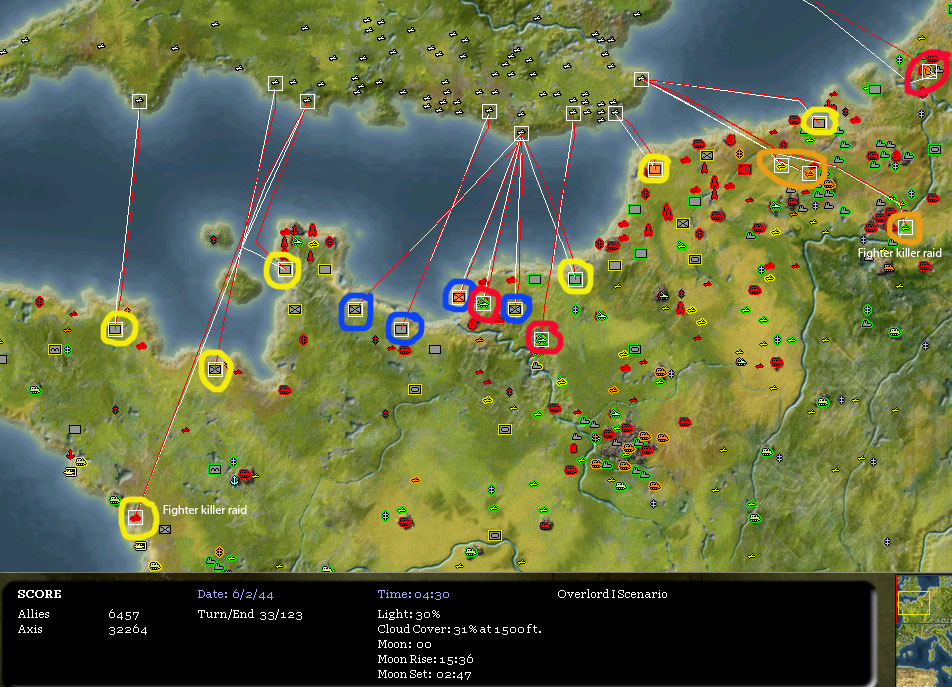952x687 pixels.
Task: Click the solid red crossed-box unit icon
Action: (x=745, y=169)
